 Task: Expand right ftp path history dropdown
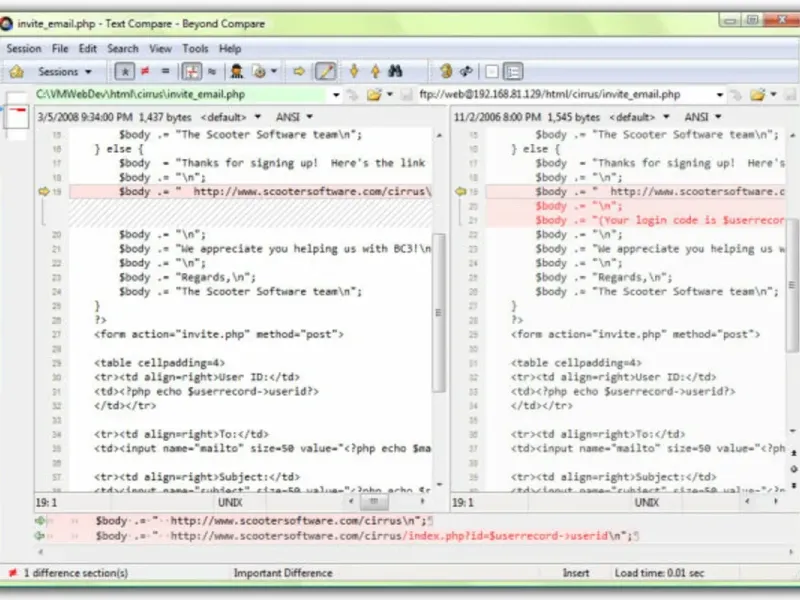coord(719,95)
